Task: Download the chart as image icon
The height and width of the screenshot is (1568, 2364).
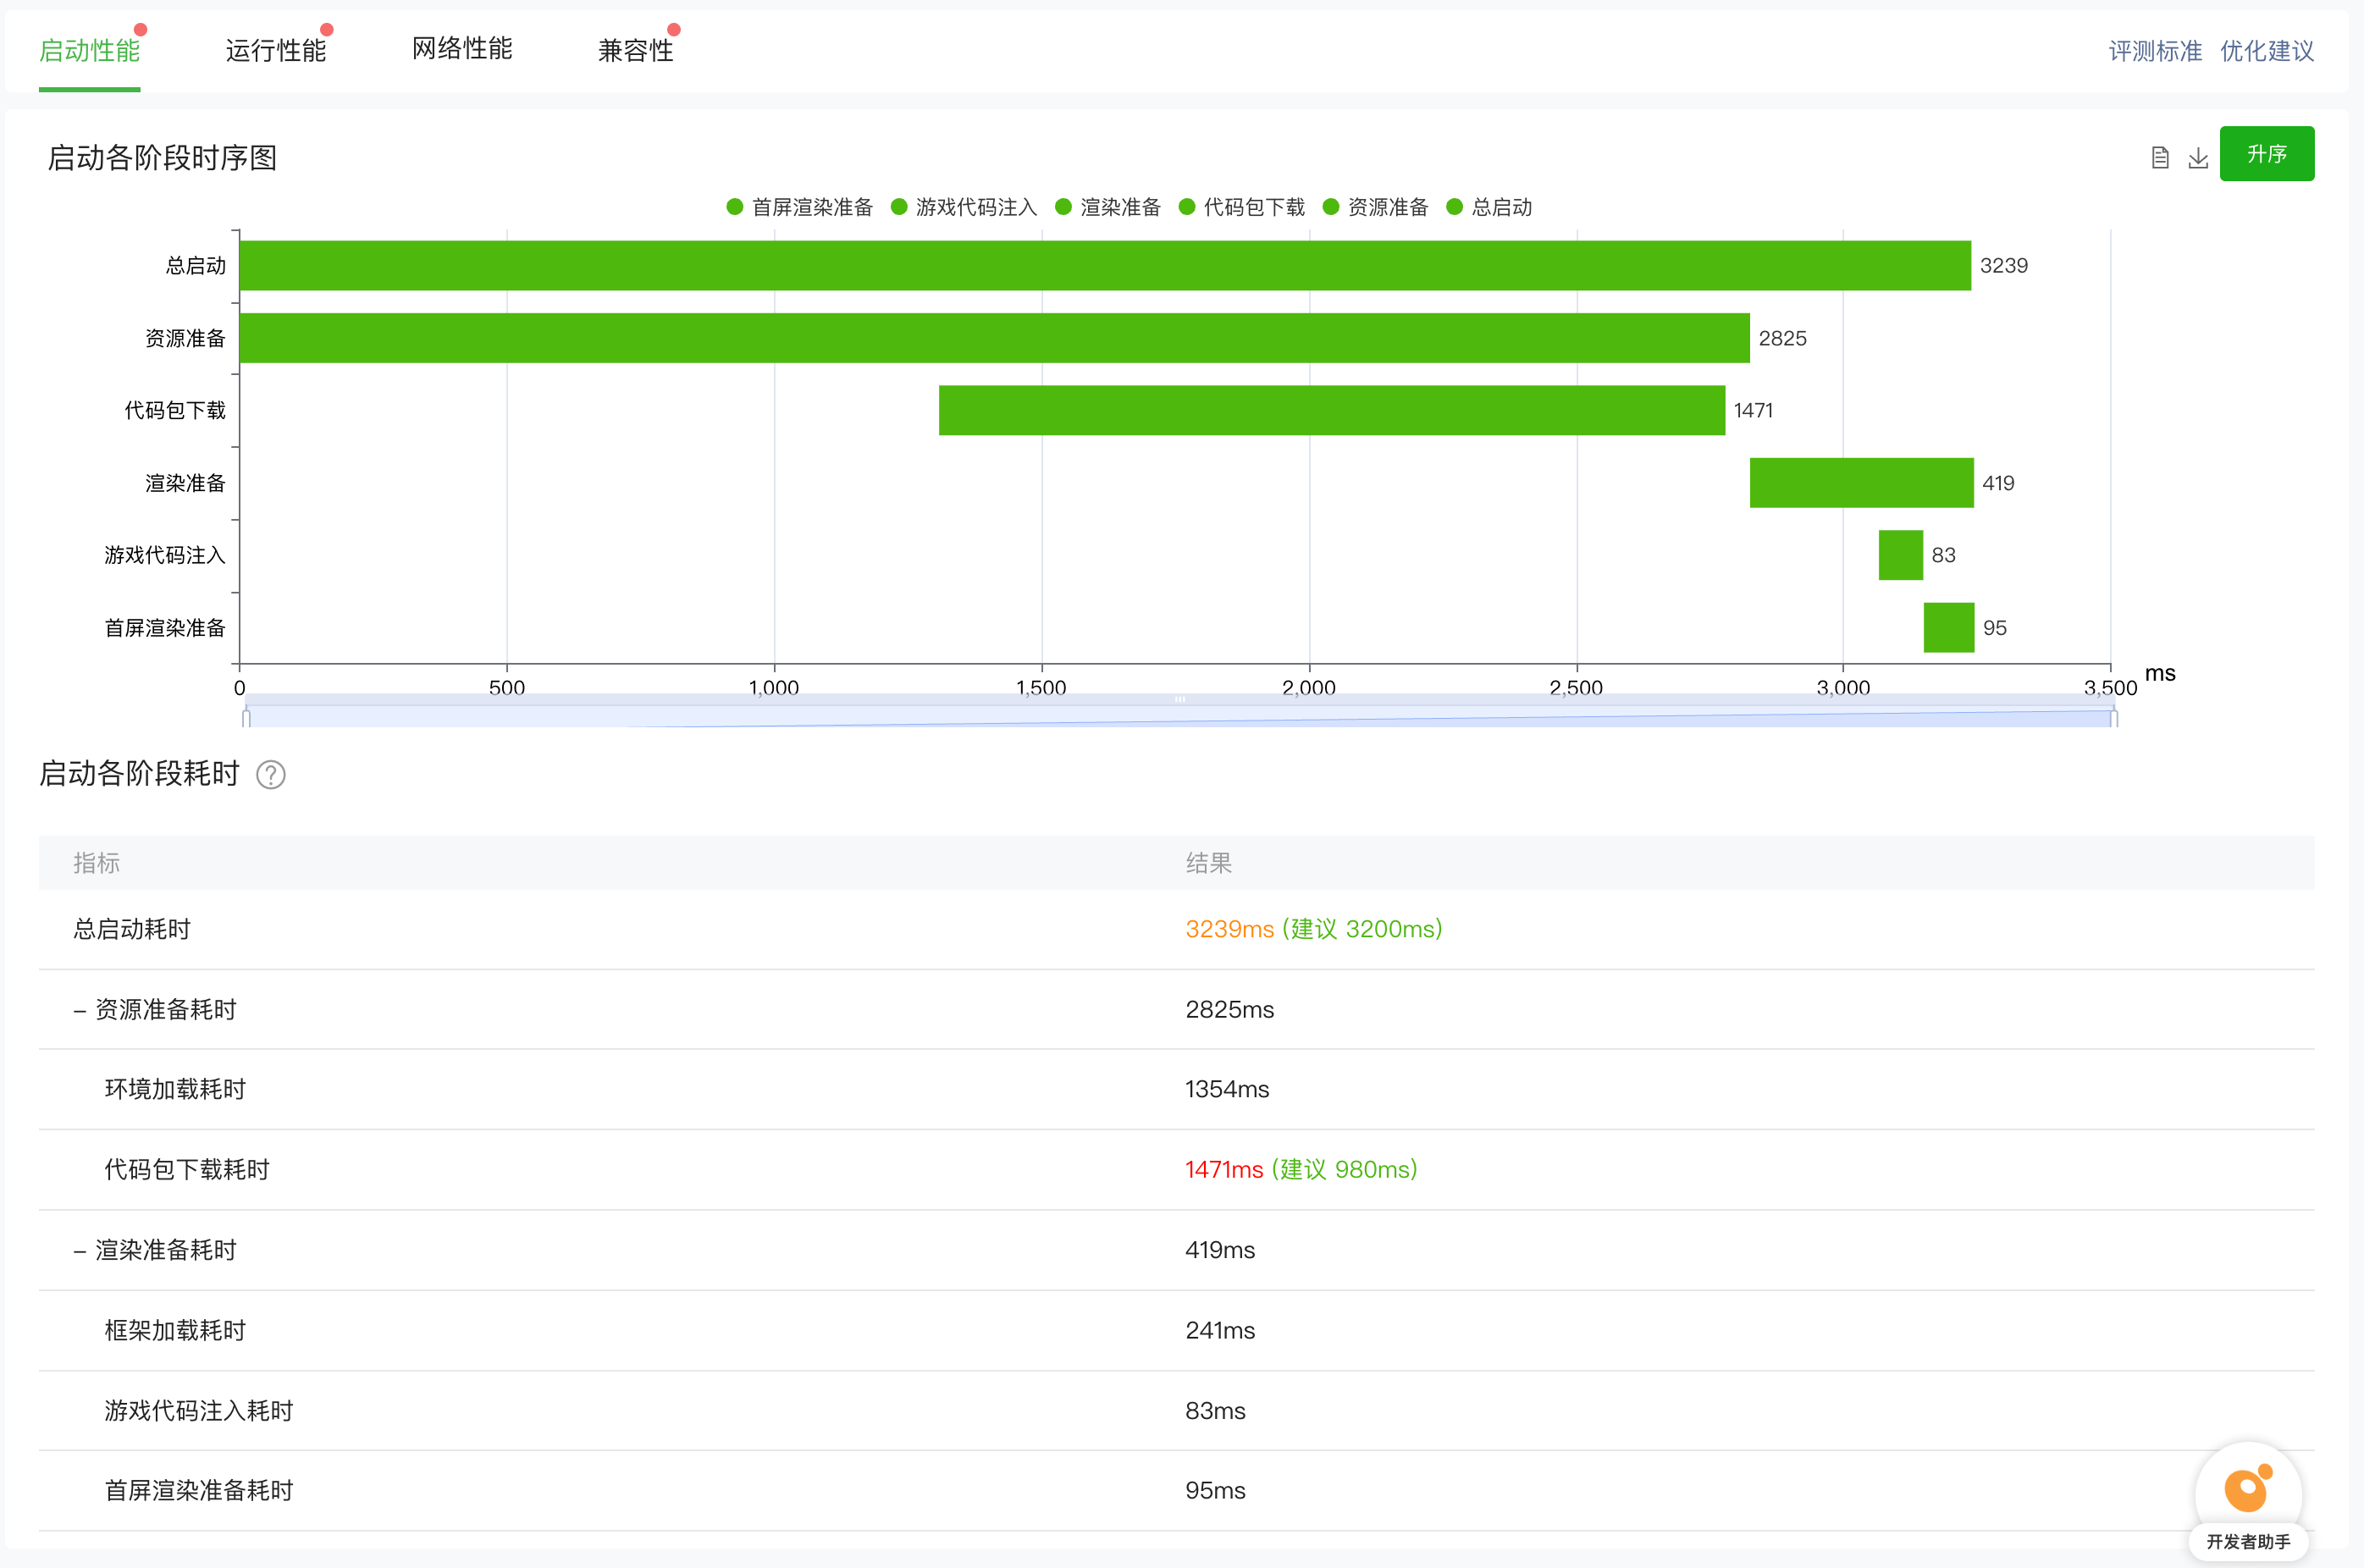Action: [2198, 157]
